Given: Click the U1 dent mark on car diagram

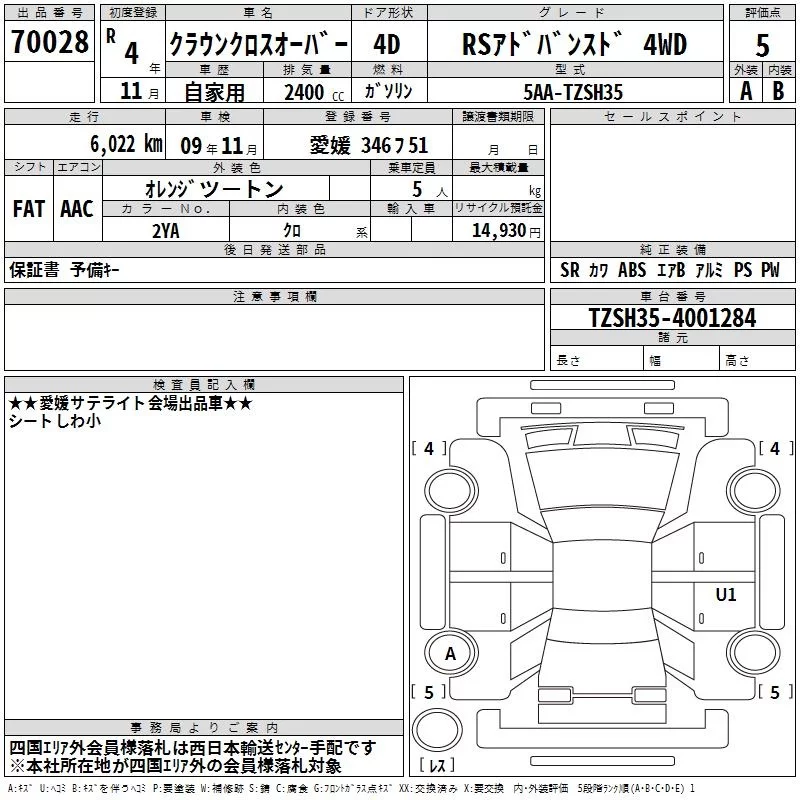Looking at the screenshot, I should (725, 595).
